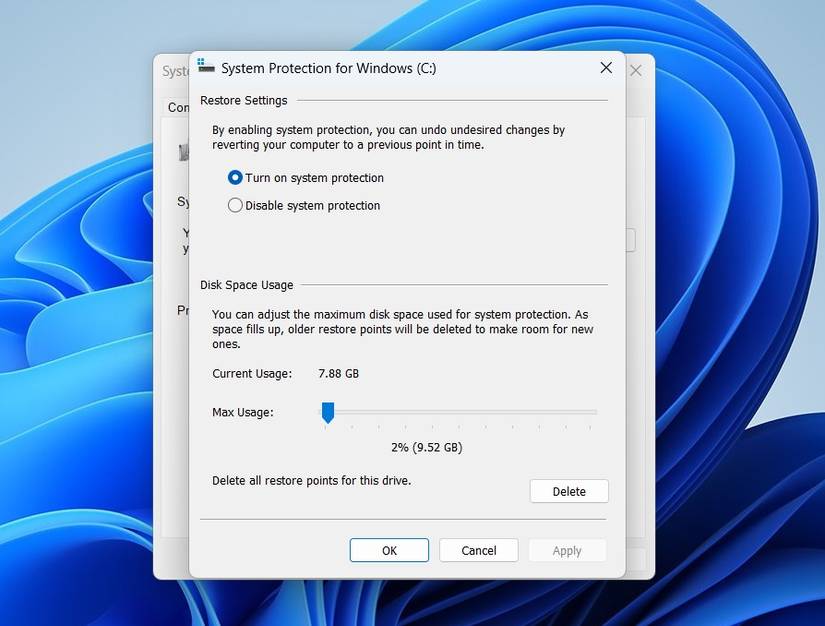Delete all restore points with Delete button

(x=569, y=491)
